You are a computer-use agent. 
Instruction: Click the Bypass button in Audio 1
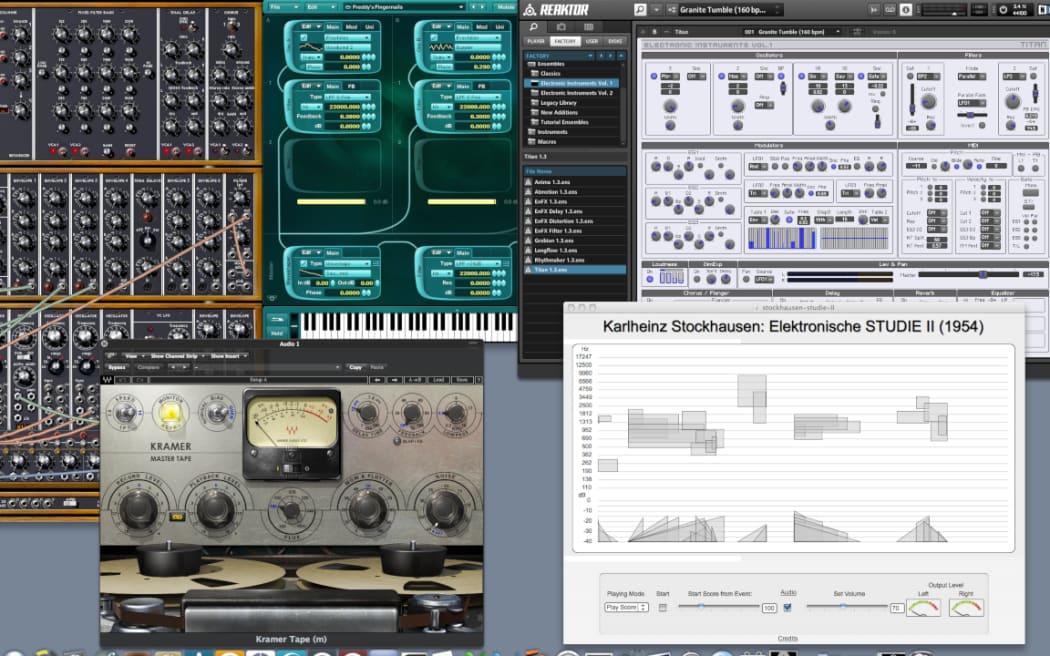click(x=117, y=367)
